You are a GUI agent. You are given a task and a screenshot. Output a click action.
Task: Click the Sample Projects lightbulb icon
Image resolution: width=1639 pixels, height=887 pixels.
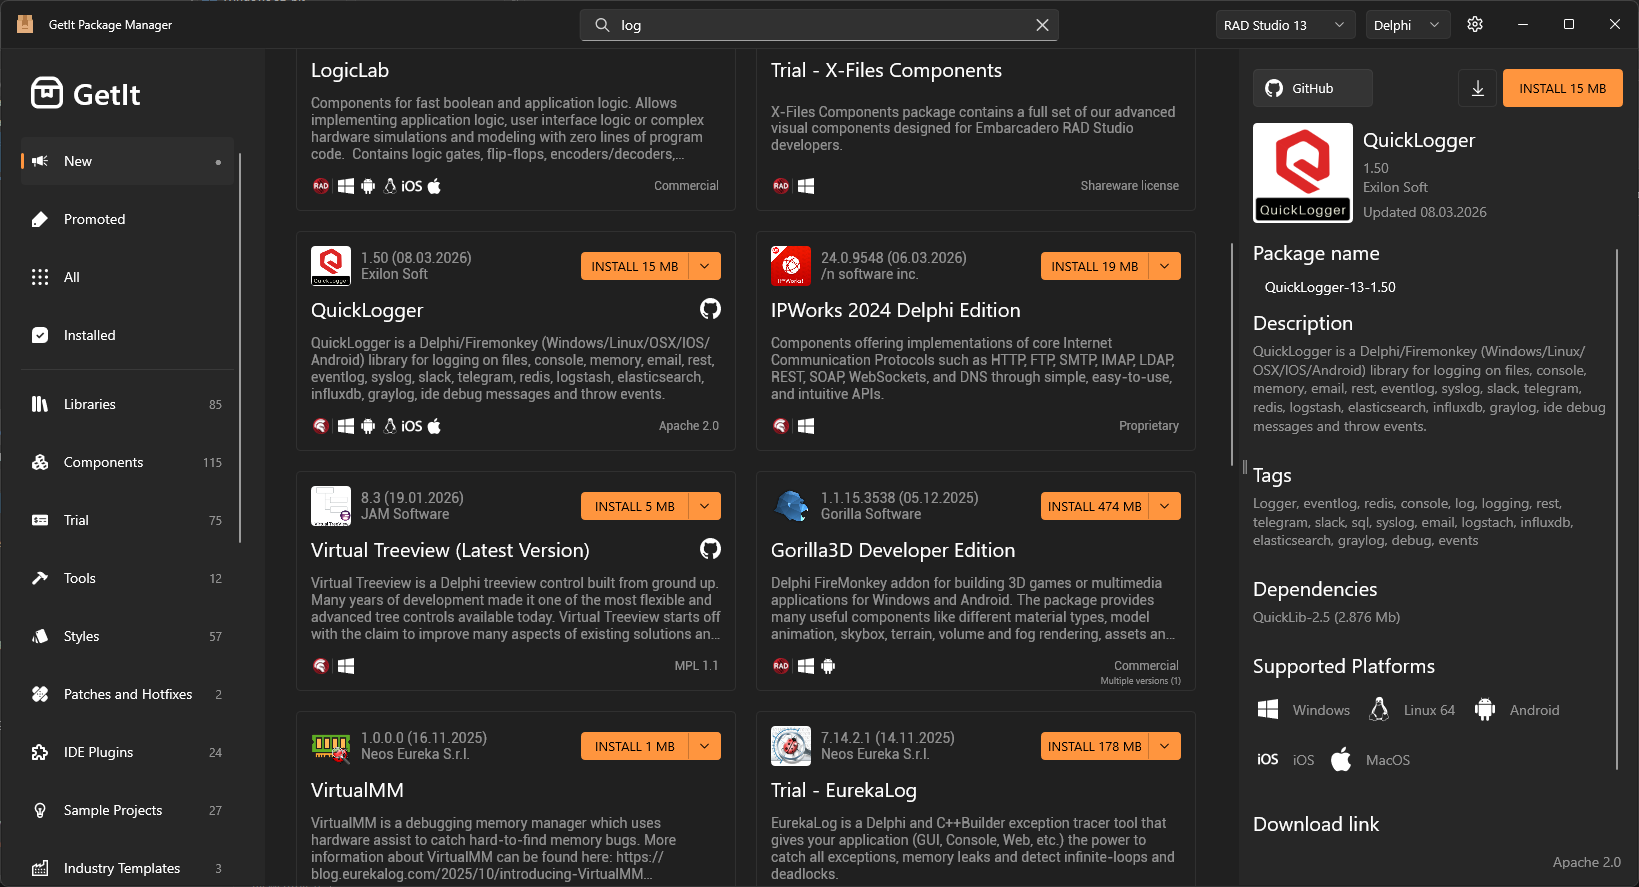(40, 810)
